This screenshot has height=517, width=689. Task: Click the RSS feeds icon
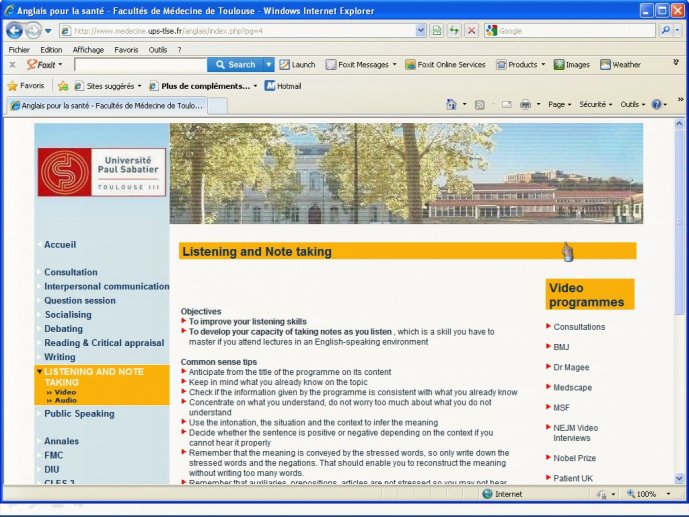click(x=479, y=105)
